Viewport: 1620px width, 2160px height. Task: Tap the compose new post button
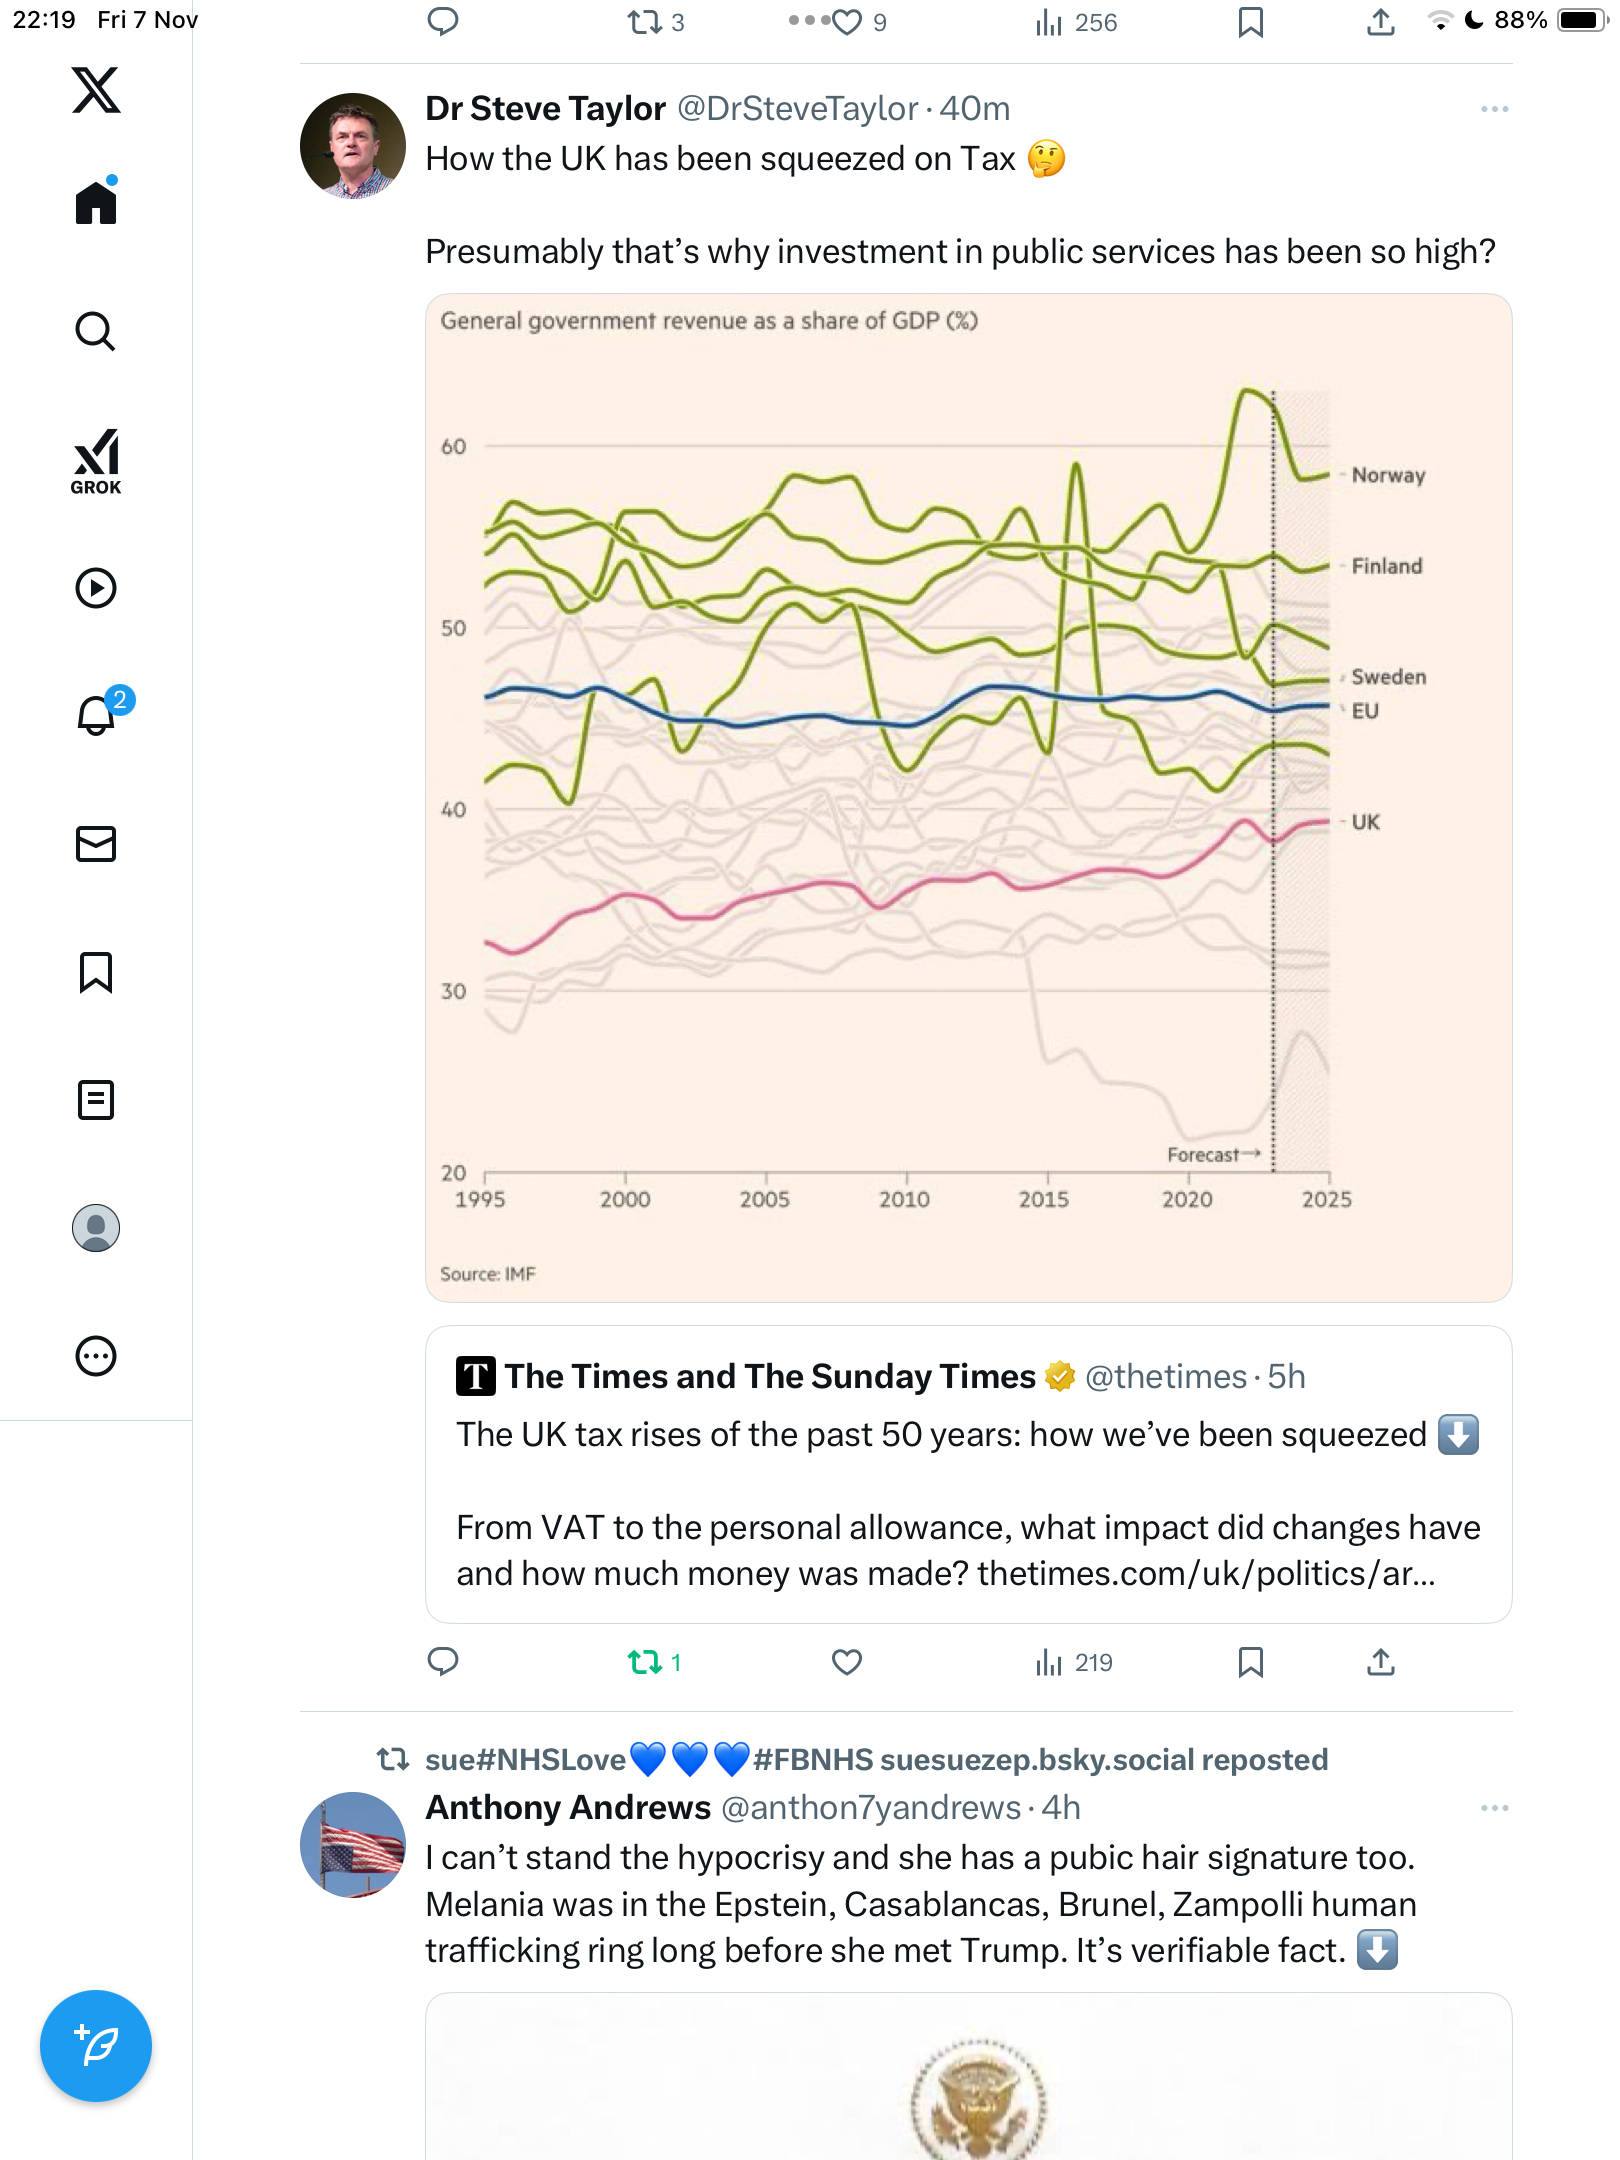point(96,2046)
